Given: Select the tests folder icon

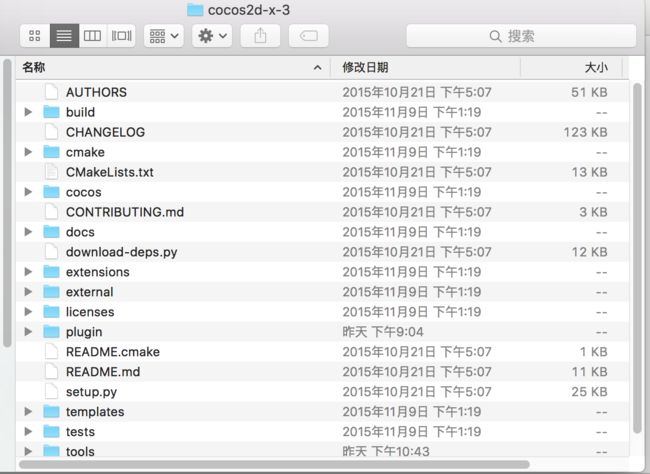Looking at the screenshot, I should tap(51, 431).
